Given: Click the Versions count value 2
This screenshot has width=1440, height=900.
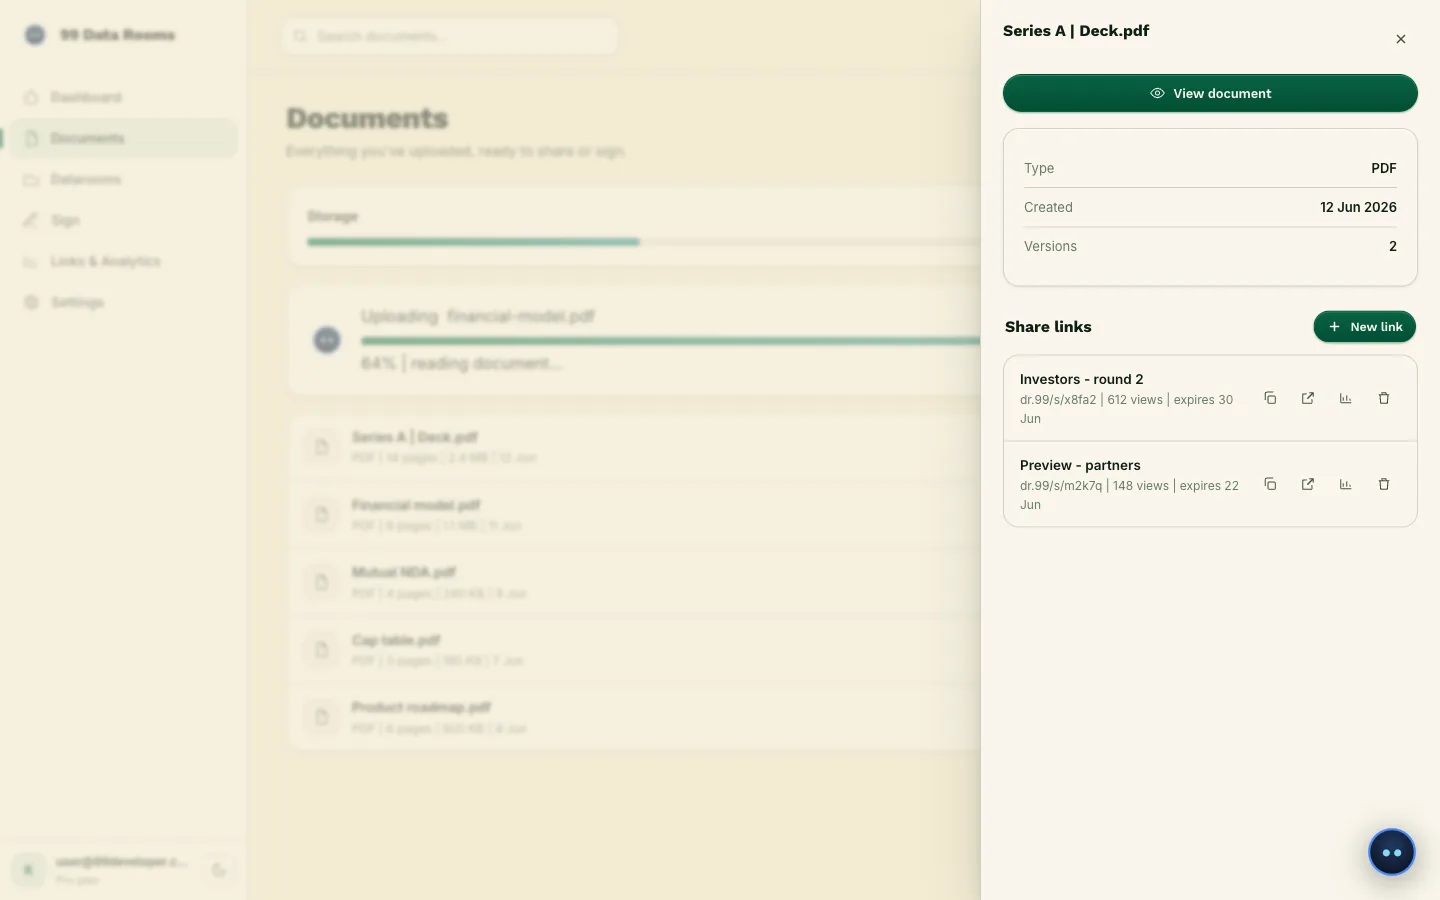Looking at the screenshot, I should tap(1392, 246).
